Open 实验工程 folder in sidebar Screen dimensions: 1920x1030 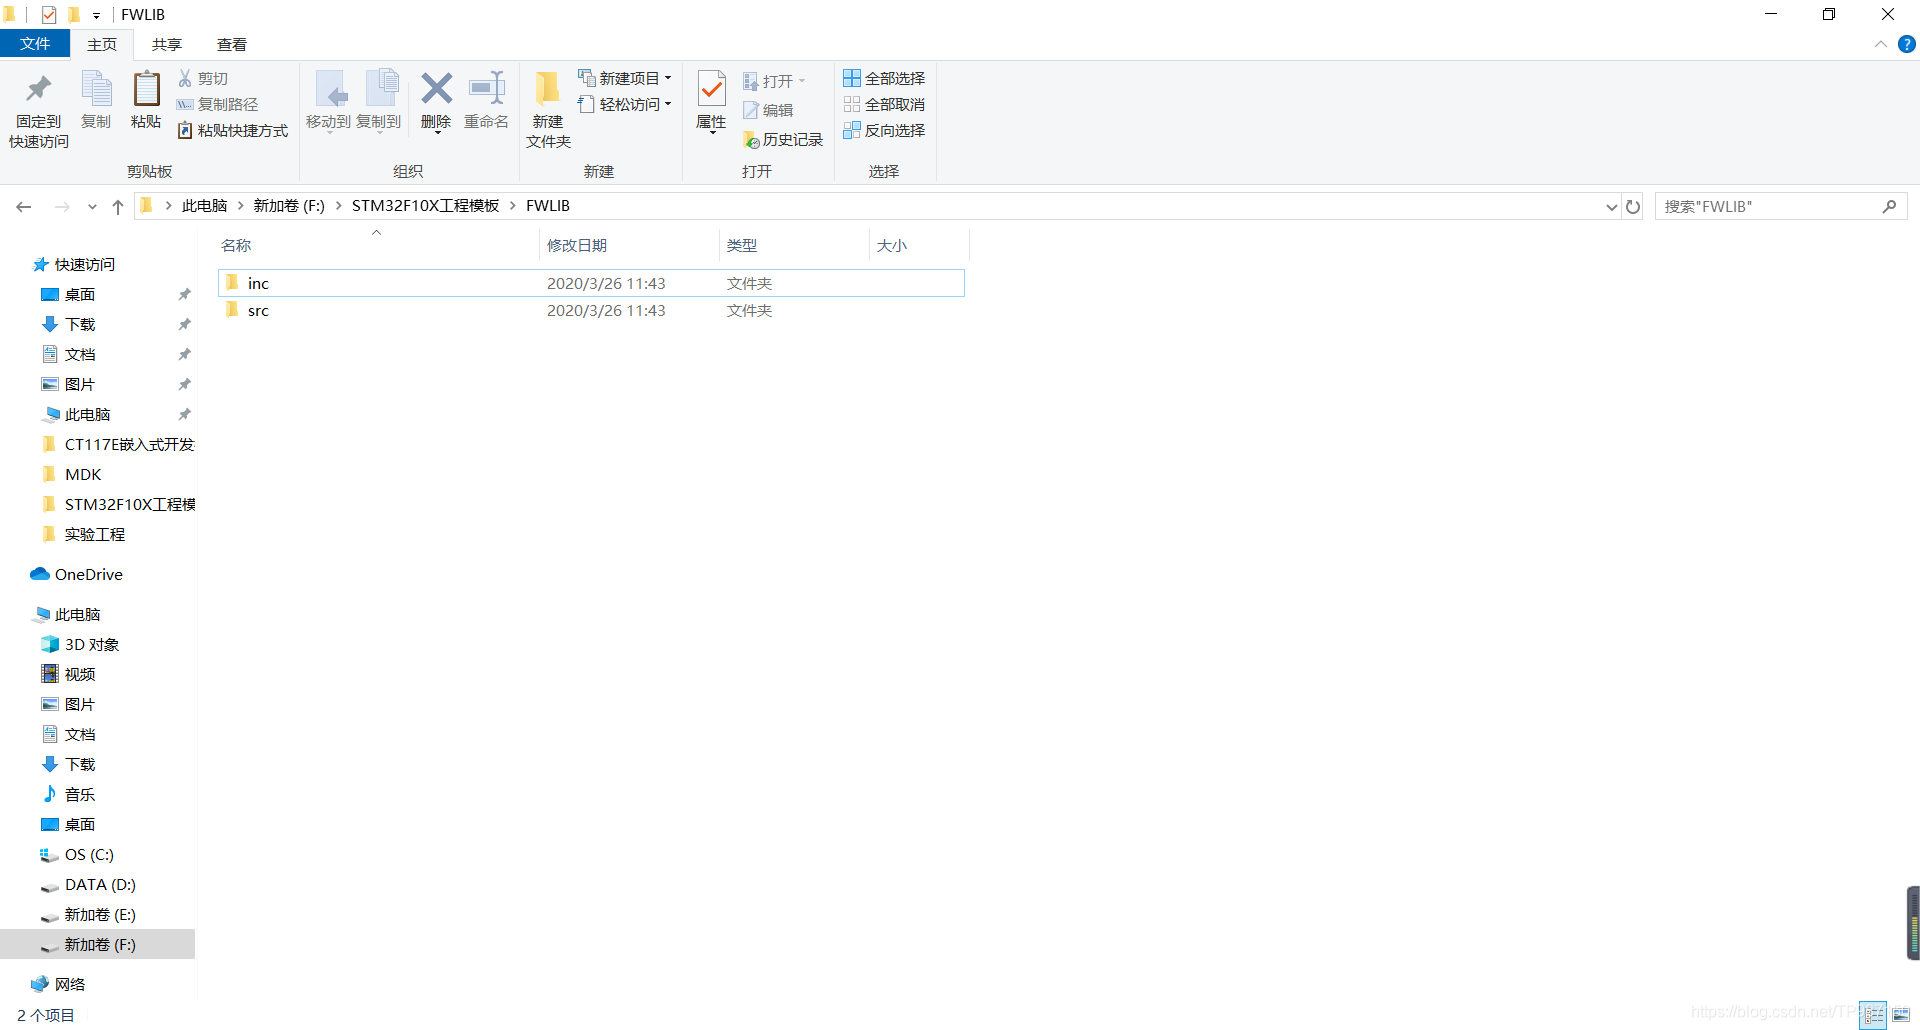(94, 534)
